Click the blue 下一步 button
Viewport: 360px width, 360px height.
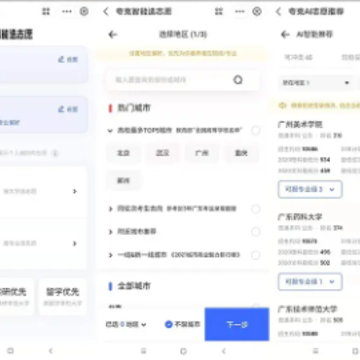[x=237, y=324]
